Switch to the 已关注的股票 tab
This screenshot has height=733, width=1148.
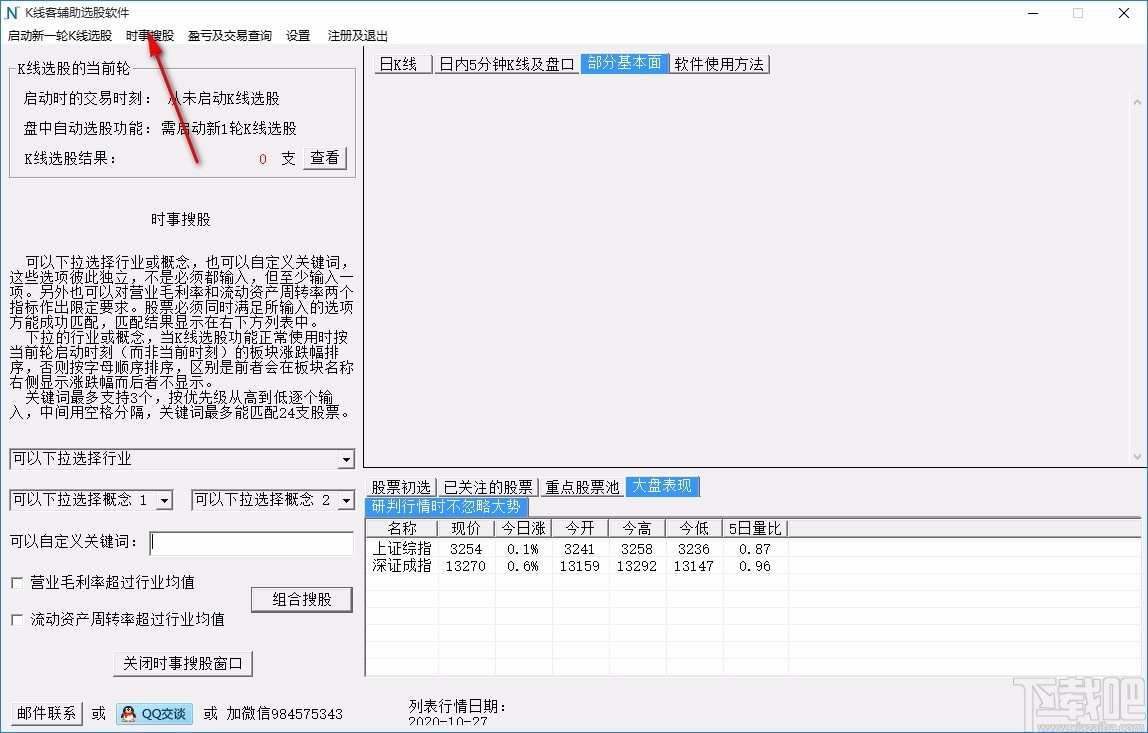(x=487, y=487)
